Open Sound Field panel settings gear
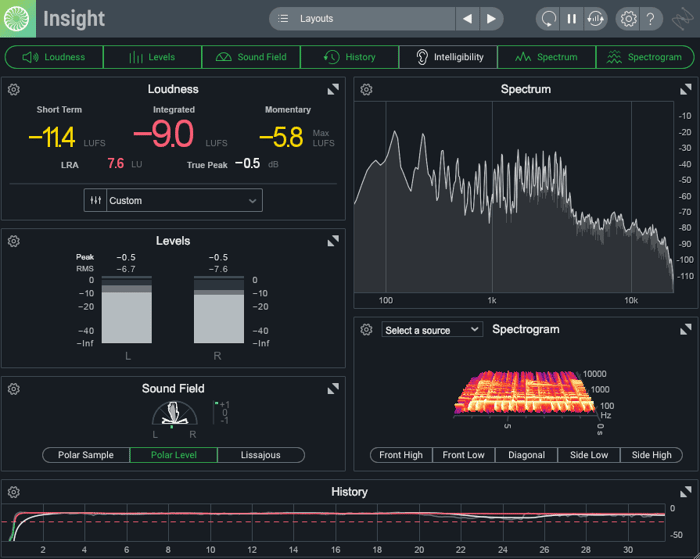Viewport: 700px width, 559px height. click(14, 389)
